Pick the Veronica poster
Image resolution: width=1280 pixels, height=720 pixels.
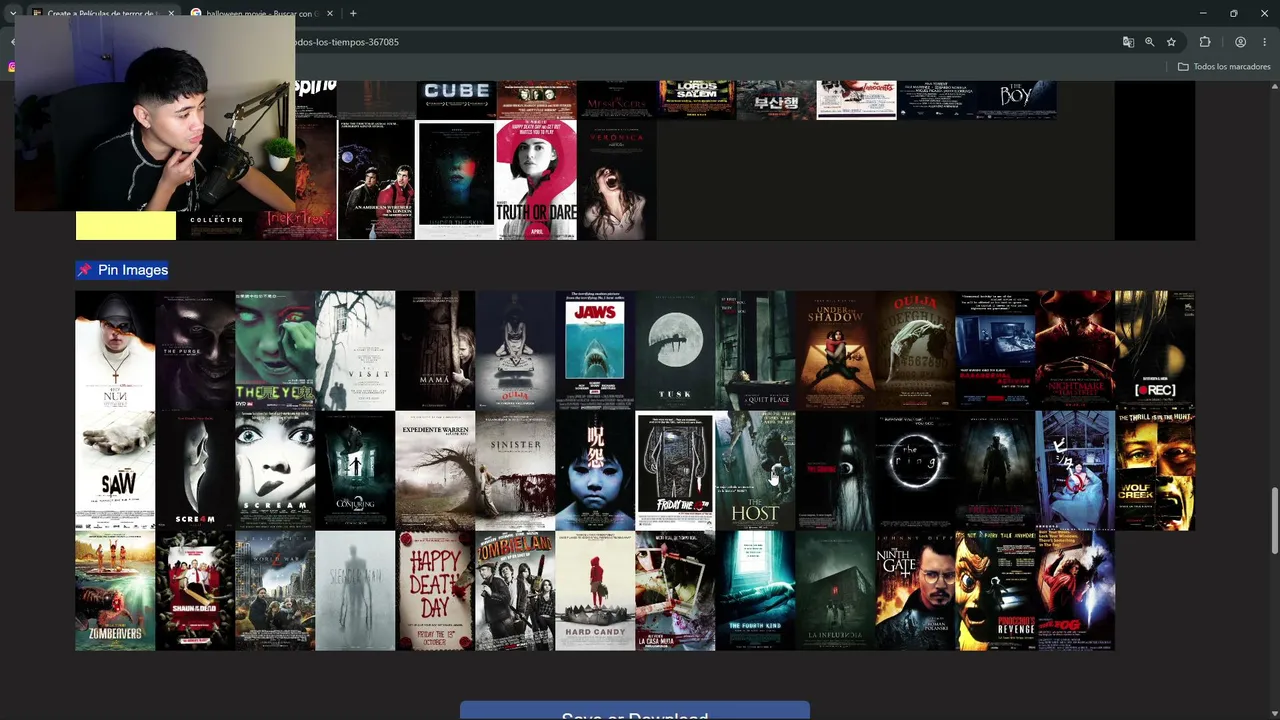(x=617, y=180)
